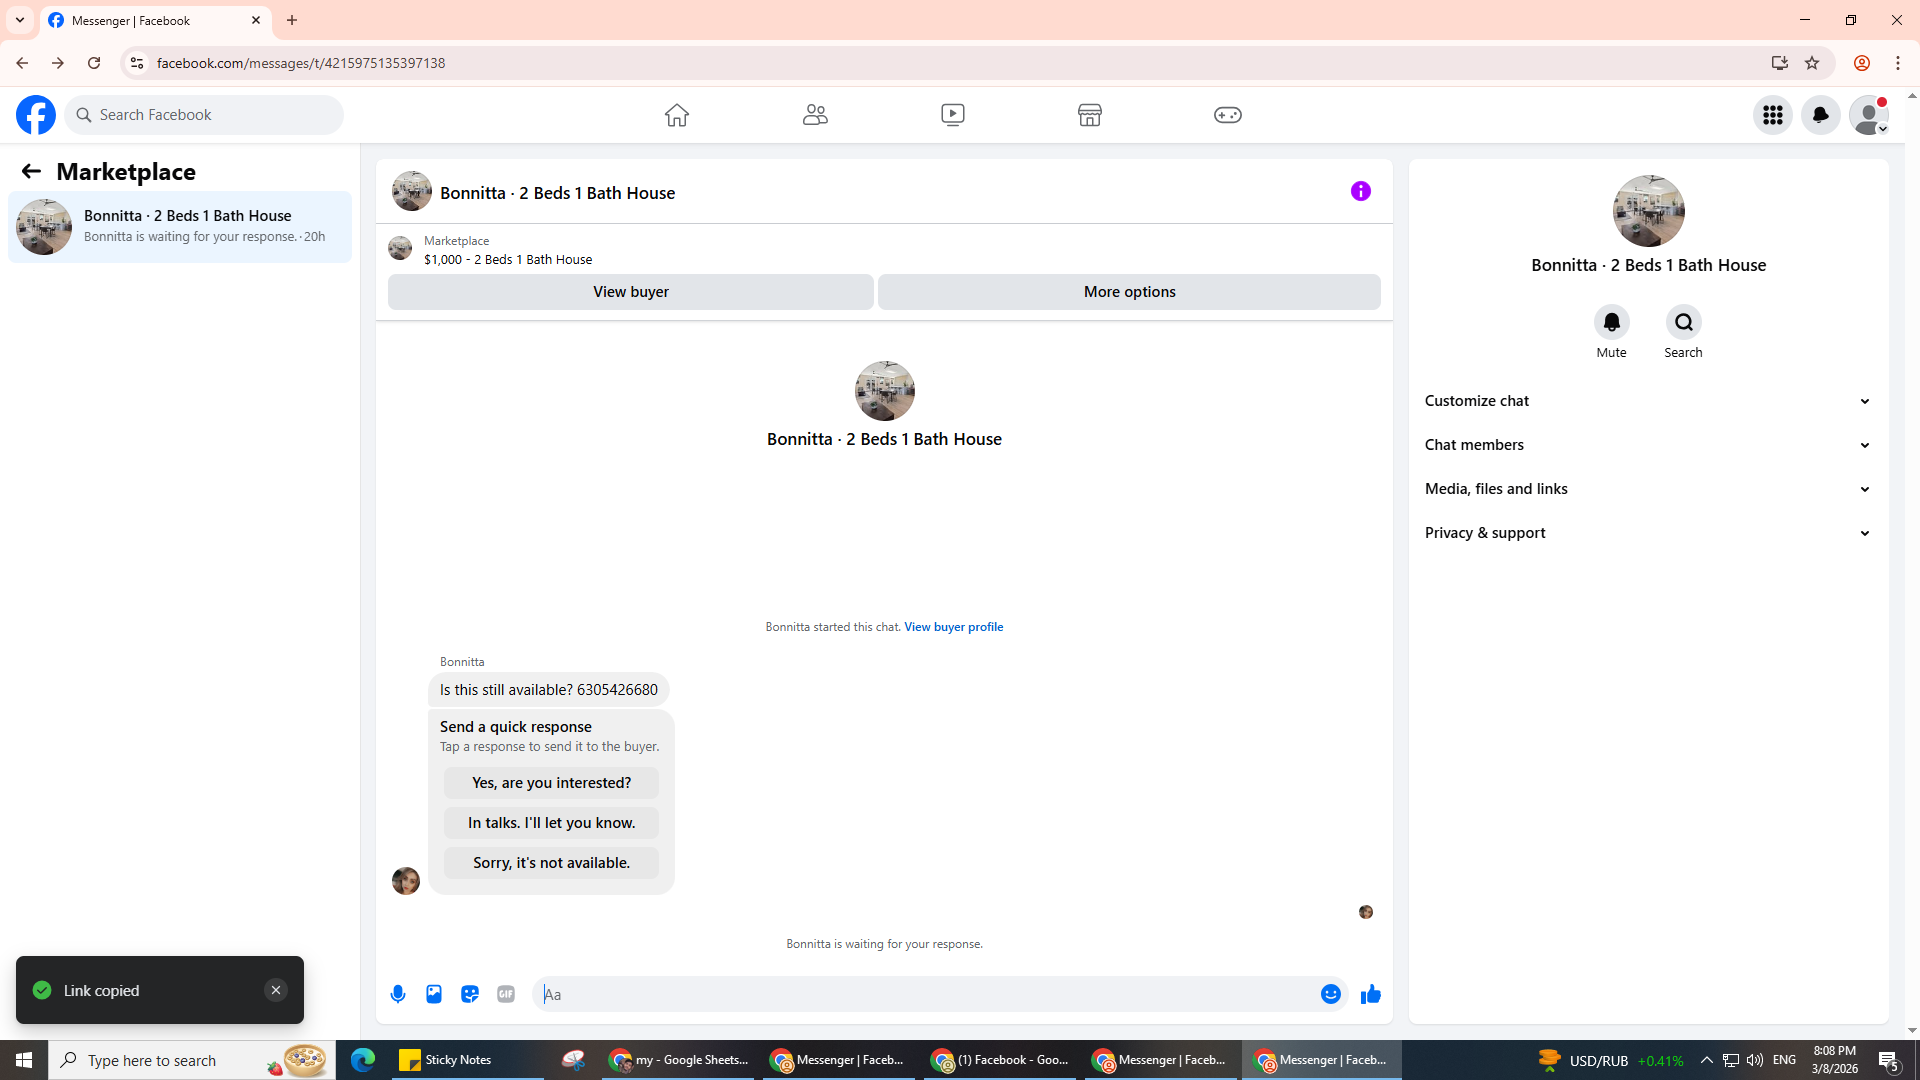Expand Media, files and links section

[1648, 489]
